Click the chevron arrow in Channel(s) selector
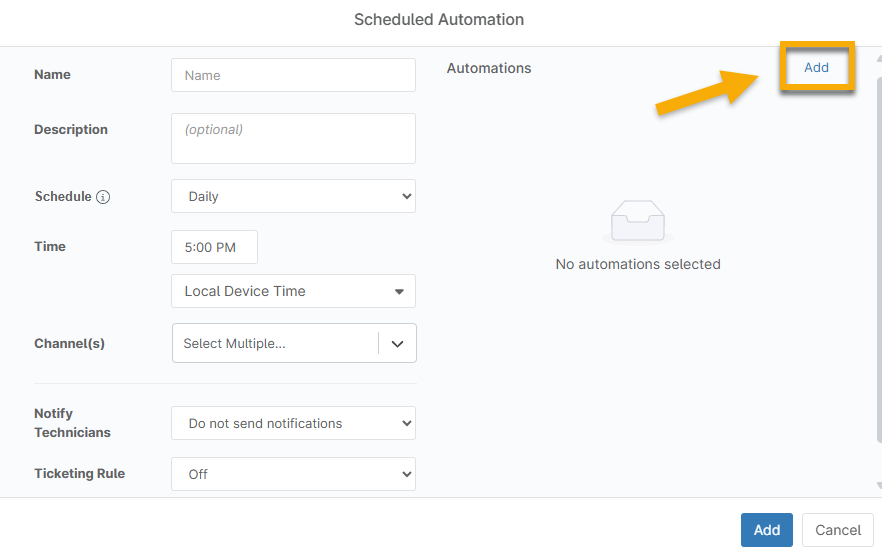 click(397, 343)
